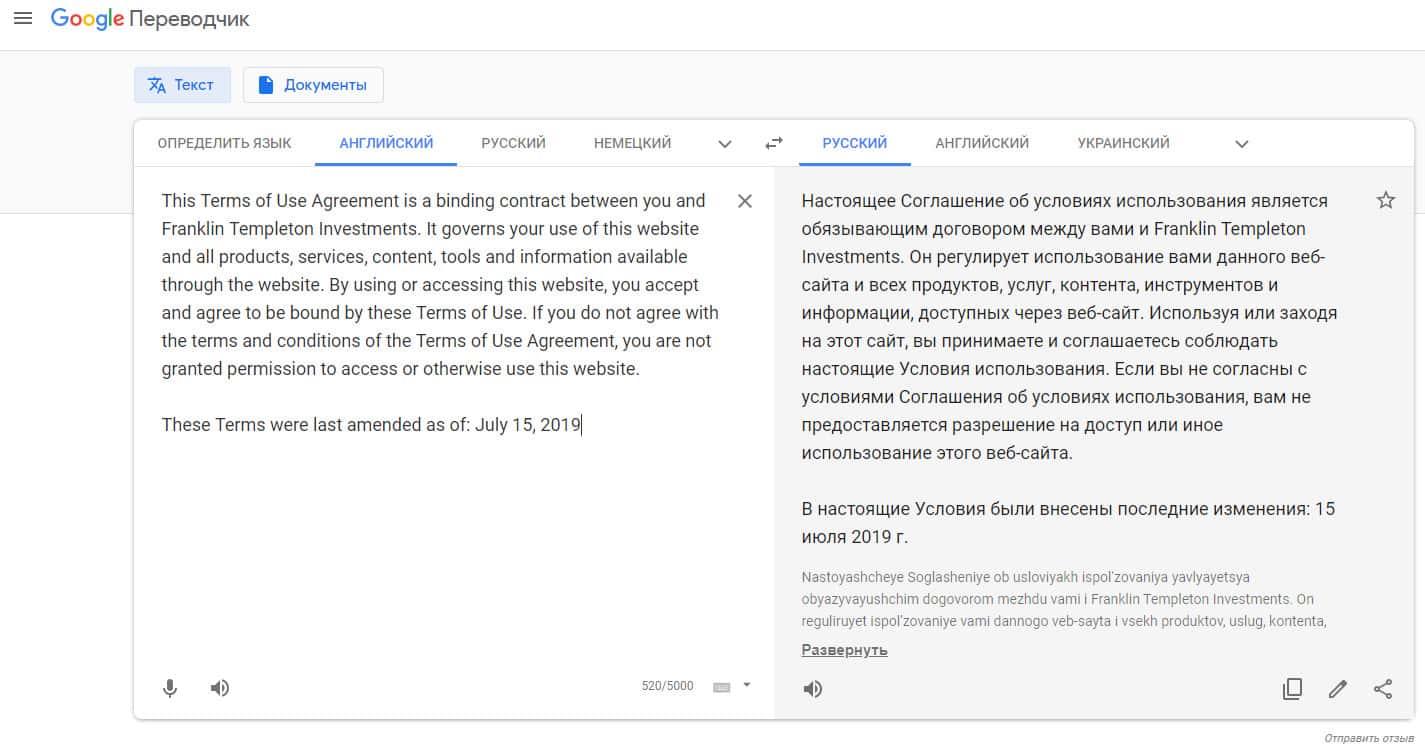The image size is (1425, 753).
Task: Save translation with the star icon
Action: 1385,200
